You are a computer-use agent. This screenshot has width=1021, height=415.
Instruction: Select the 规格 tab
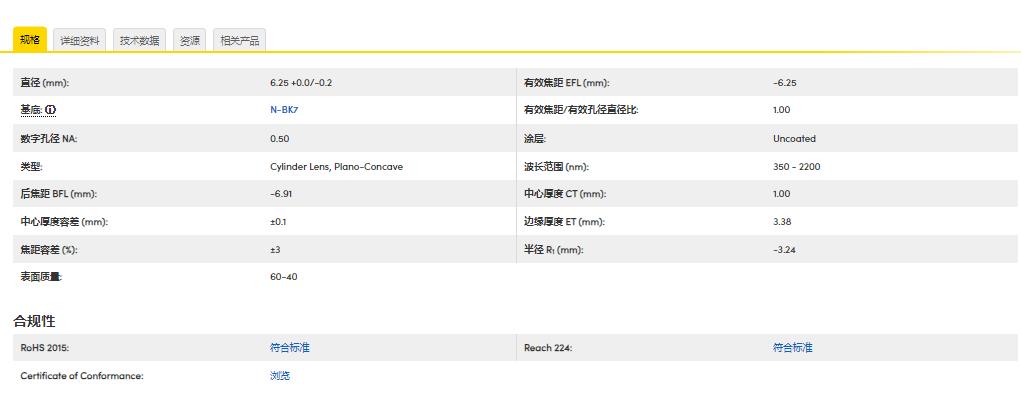point(29,40)
